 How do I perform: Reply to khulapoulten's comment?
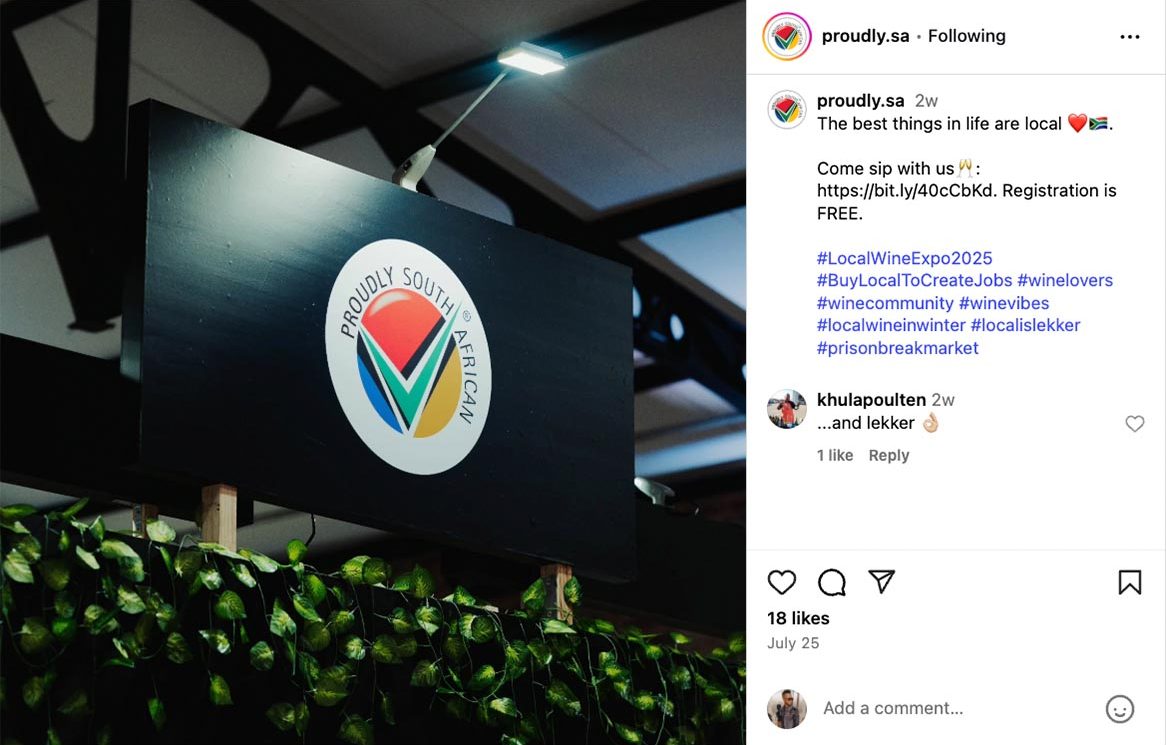coord(889,455)
